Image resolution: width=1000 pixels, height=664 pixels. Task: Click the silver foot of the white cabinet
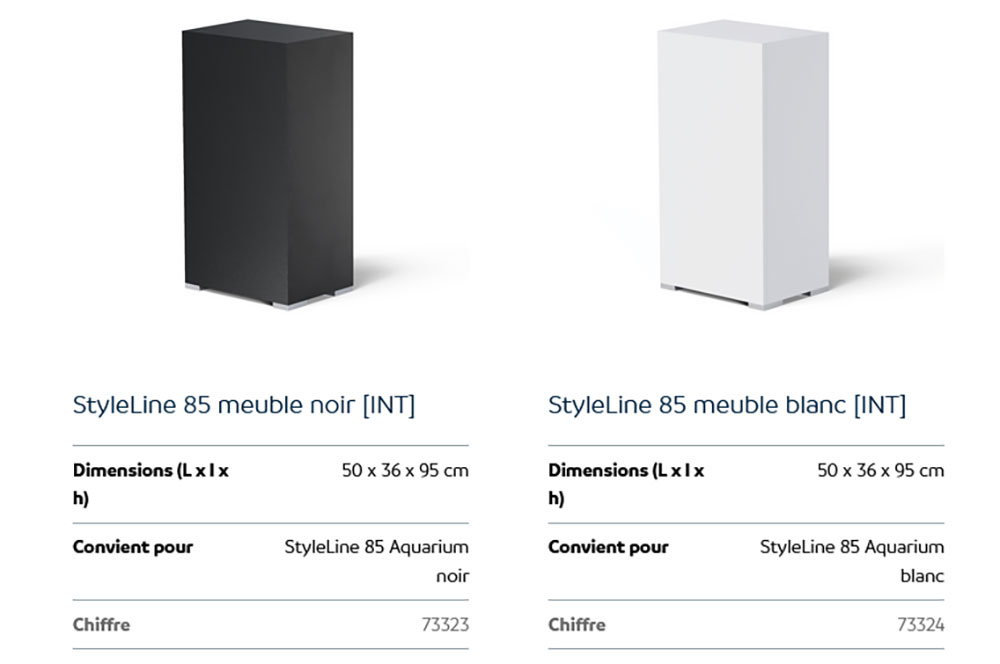click(x=764, y=306)
